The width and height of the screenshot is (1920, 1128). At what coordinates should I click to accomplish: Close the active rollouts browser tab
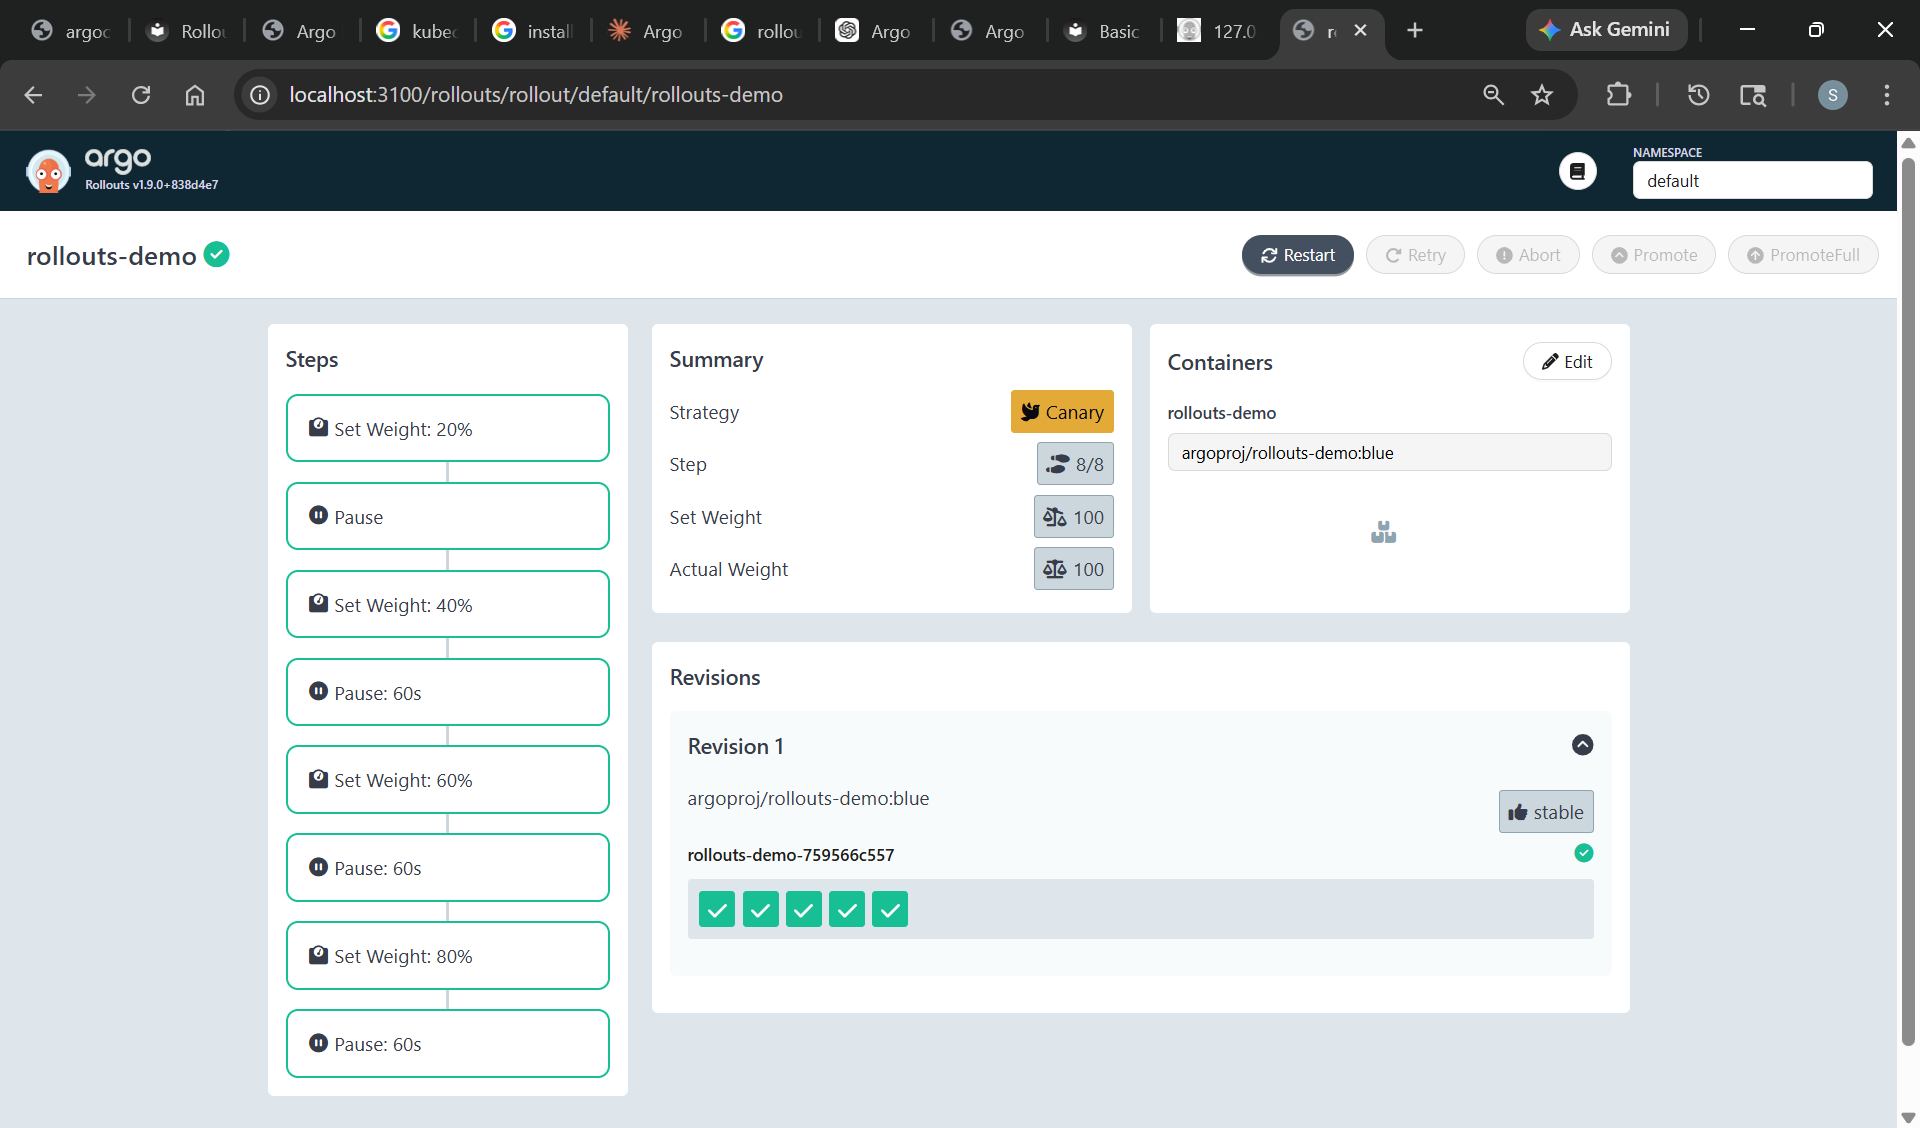click(x=1360, y=31)
